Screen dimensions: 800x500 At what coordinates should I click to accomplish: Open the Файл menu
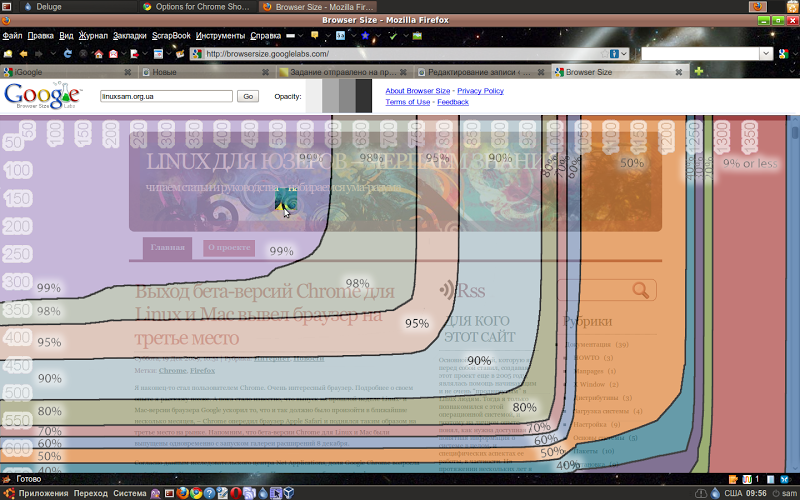[x=12, y=36]
